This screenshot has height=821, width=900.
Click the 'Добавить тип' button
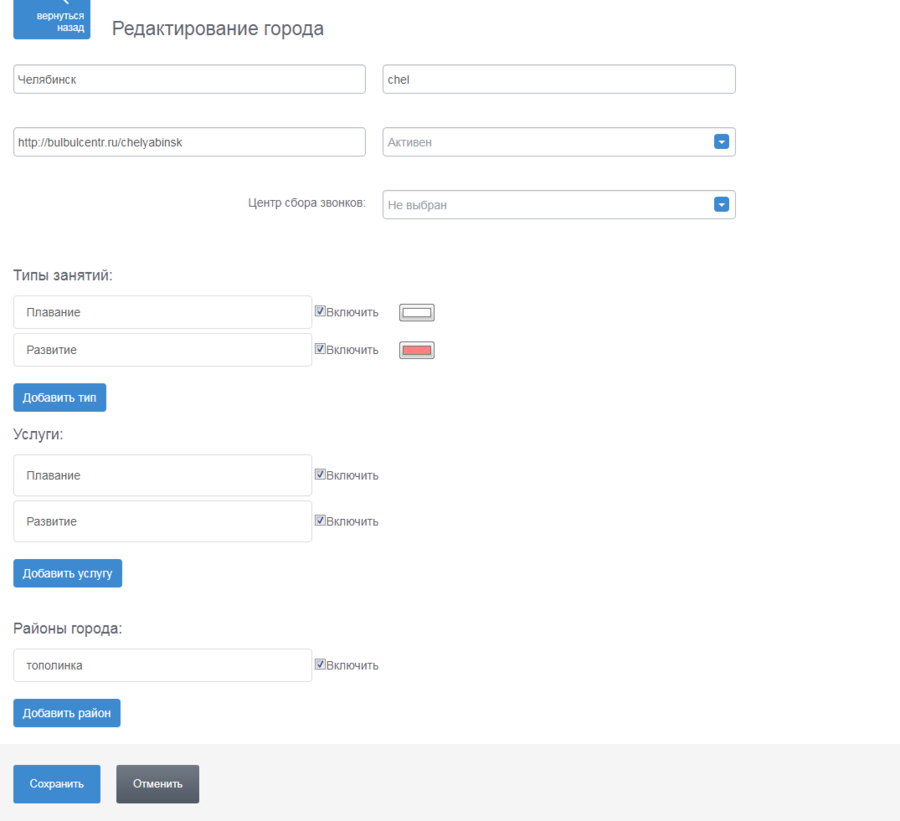click(x=60, y=397)
